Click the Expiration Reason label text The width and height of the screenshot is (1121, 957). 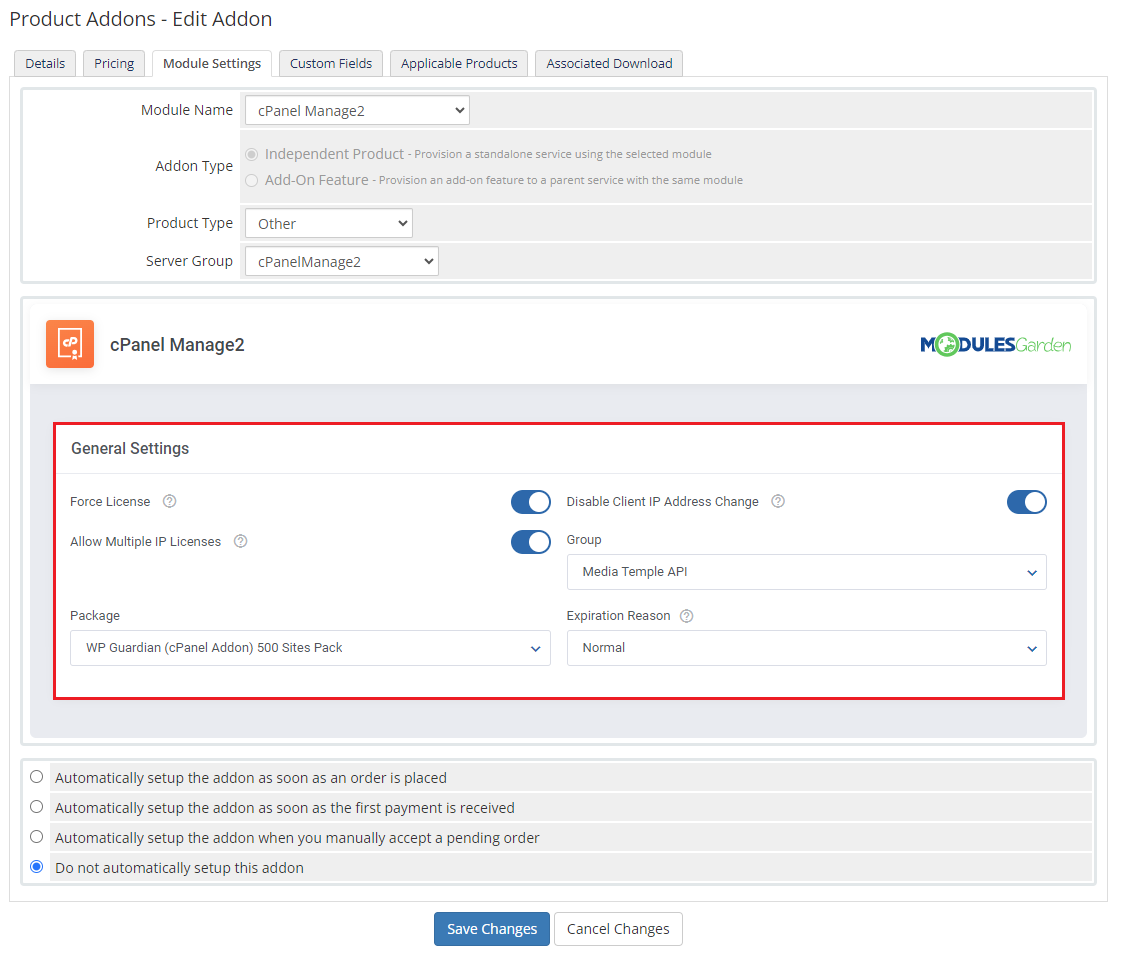click(618, 615)
